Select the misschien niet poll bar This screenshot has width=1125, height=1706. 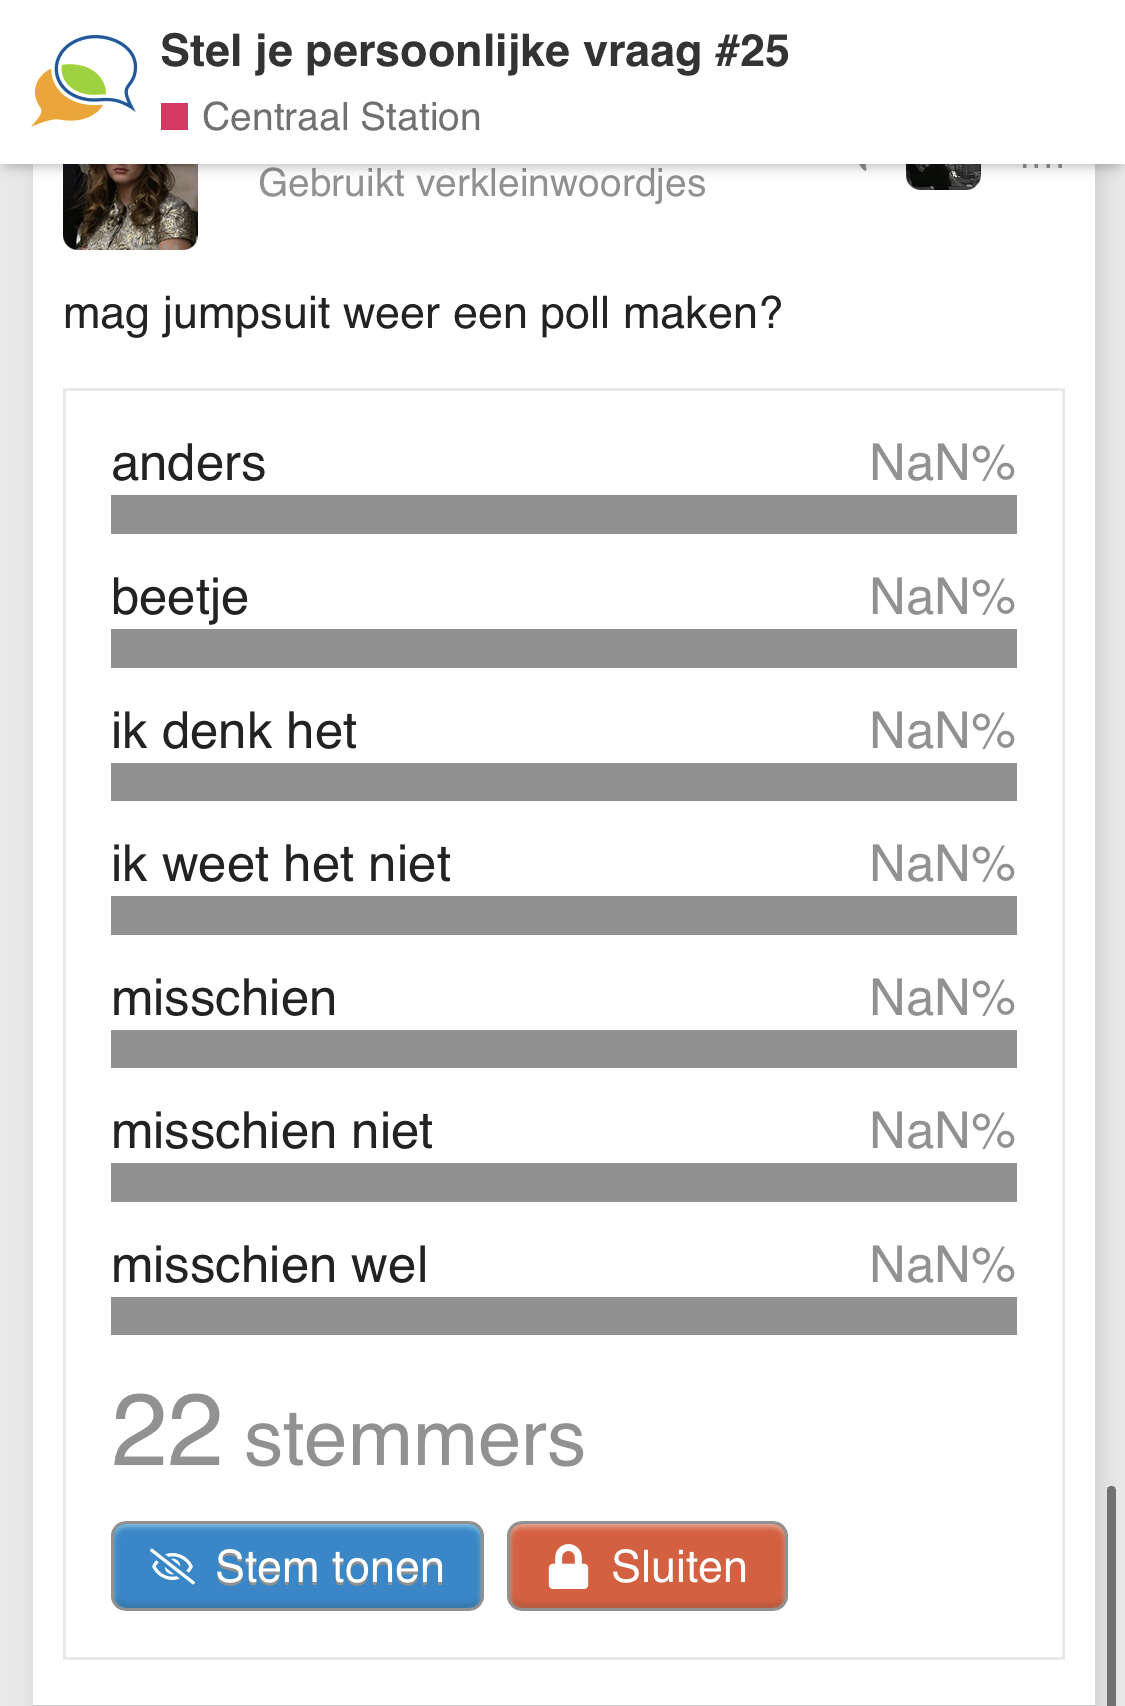click(x=563, y=1182)
